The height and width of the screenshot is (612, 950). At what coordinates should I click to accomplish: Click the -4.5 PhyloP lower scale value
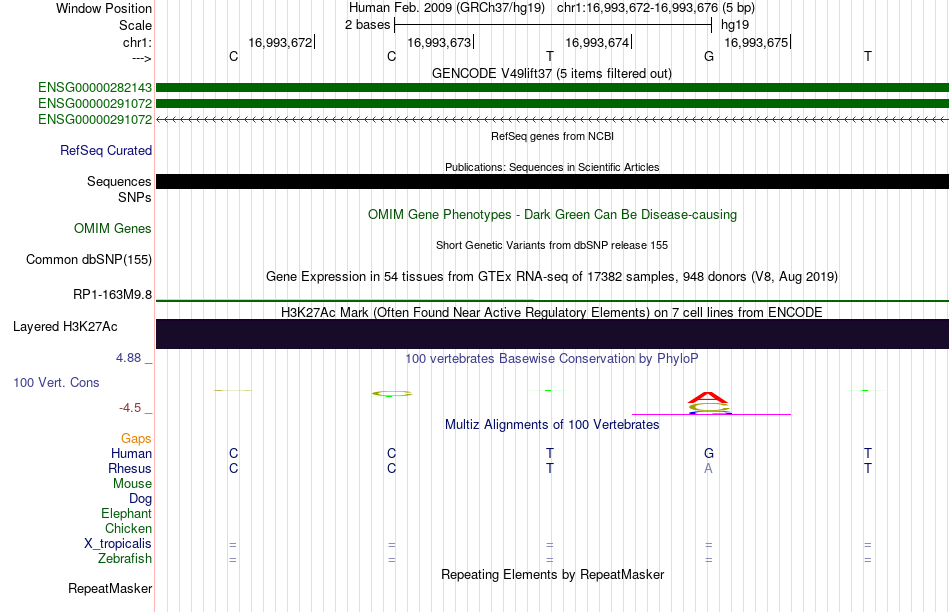pyautogui.click(x=130, y=408)
